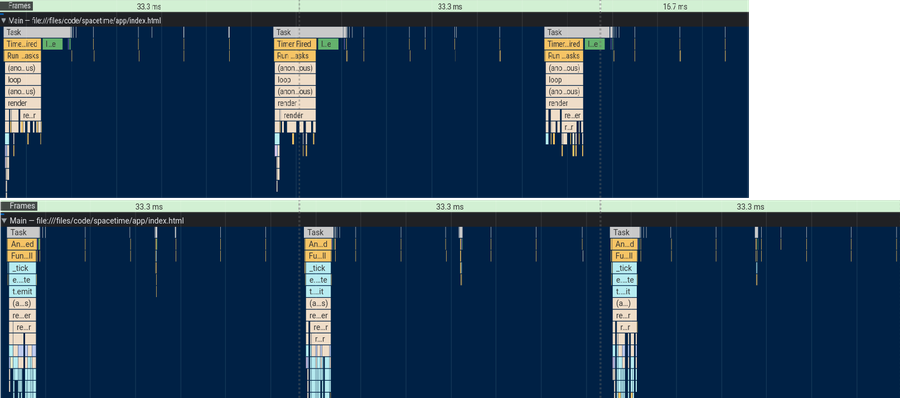Select the third Task bar in bottom timeline
Viewport: 900px width, 398px height.
point(626,233)
